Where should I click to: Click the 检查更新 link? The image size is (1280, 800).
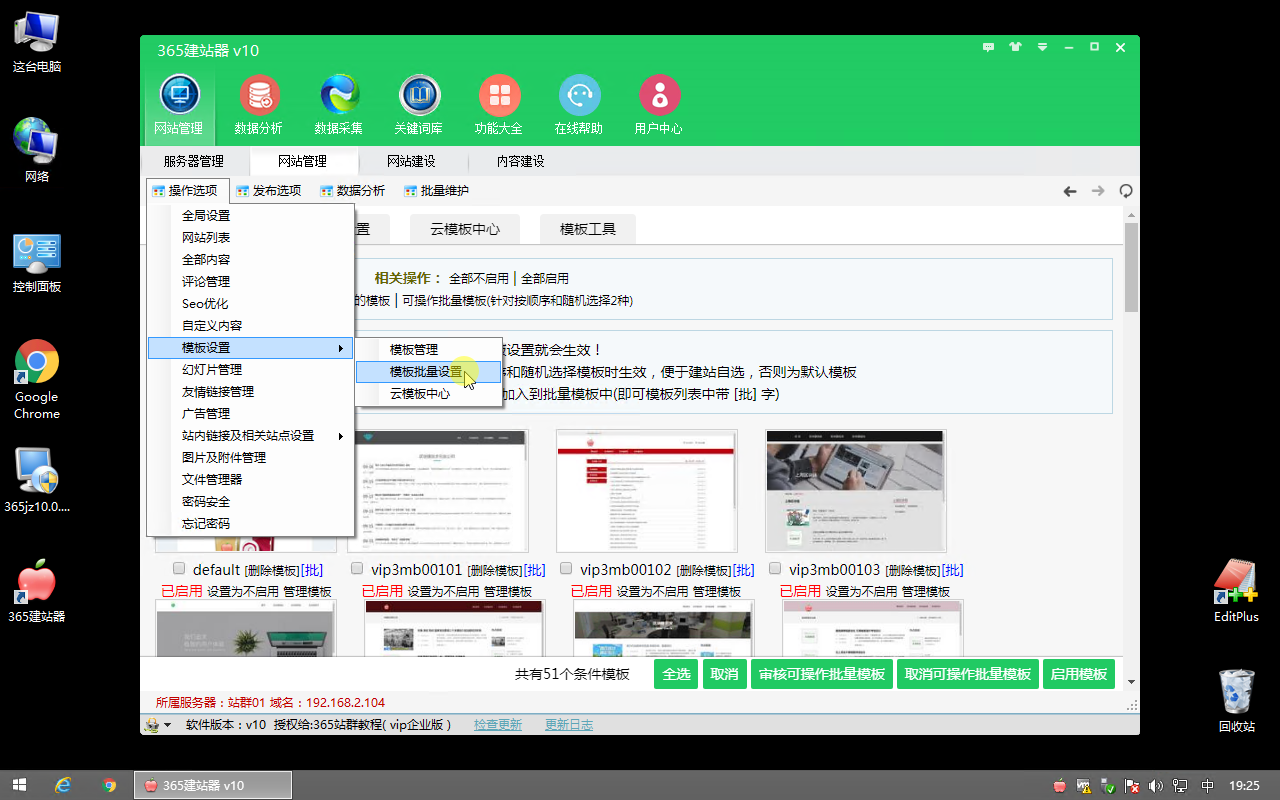(x=498, y=725)
